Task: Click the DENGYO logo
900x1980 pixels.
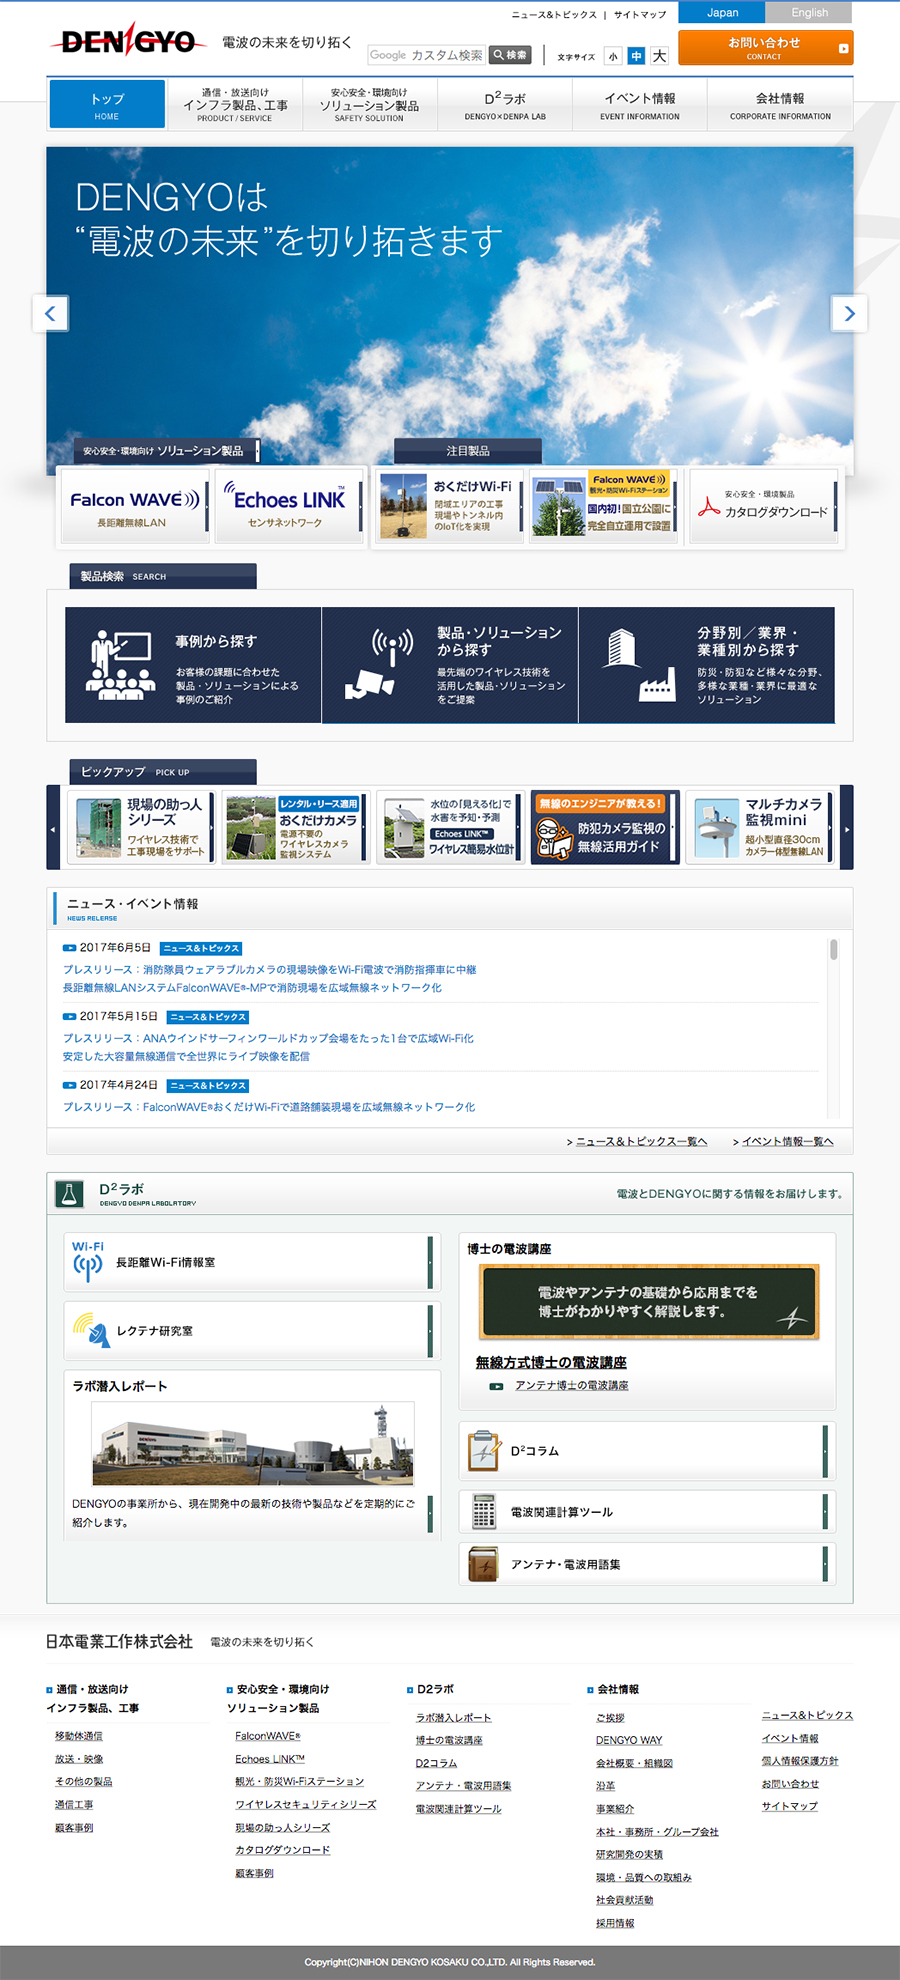Action: click(127, 42)
